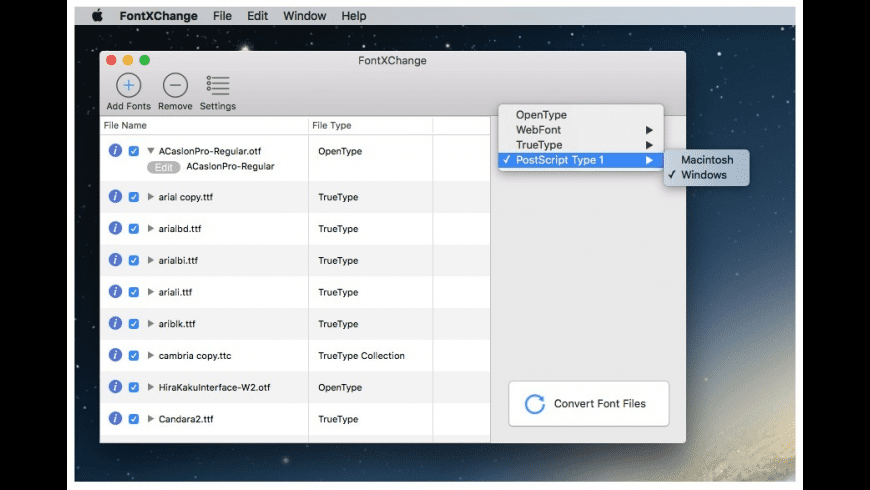Open the FontXChange application menu

pyautogui.click(x=158, y=16)
